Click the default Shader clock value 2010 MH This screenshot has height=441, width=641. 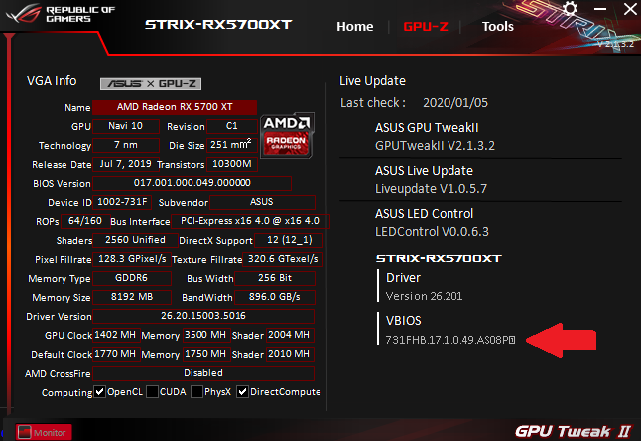pyautogui.click(x=290, y=354)
